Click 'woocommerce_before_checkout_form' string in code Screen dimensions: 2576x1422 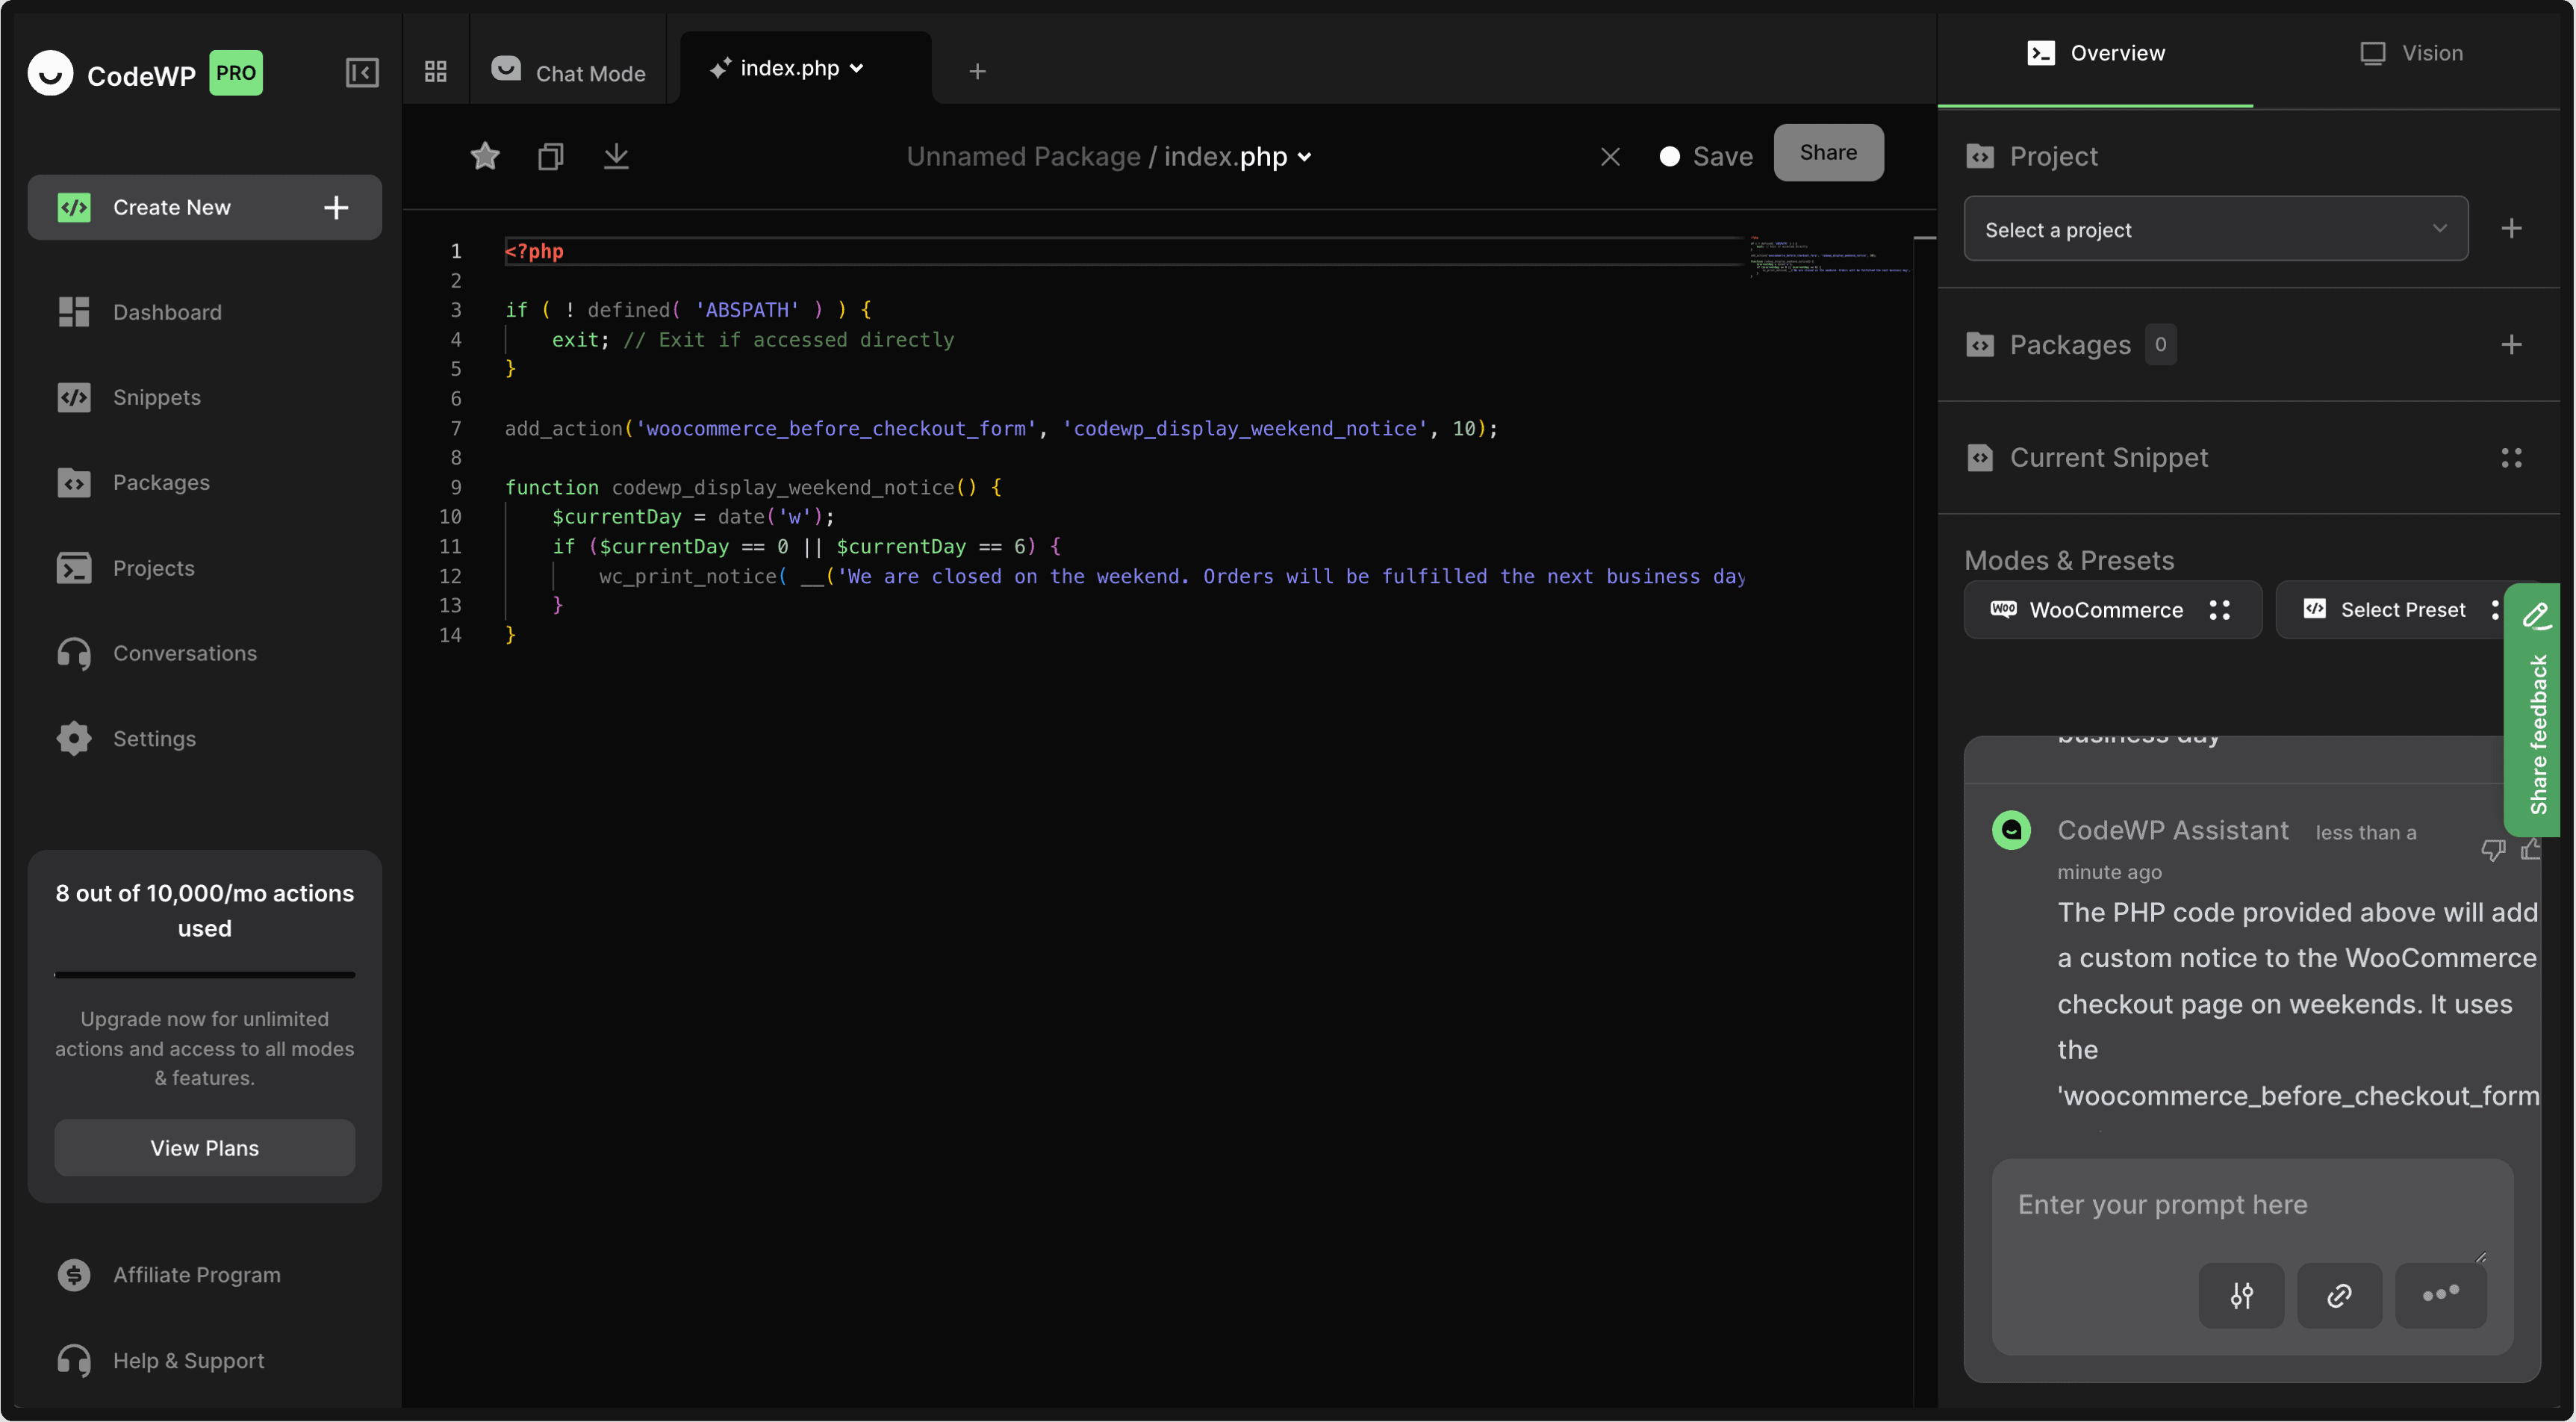click(836, 429)
